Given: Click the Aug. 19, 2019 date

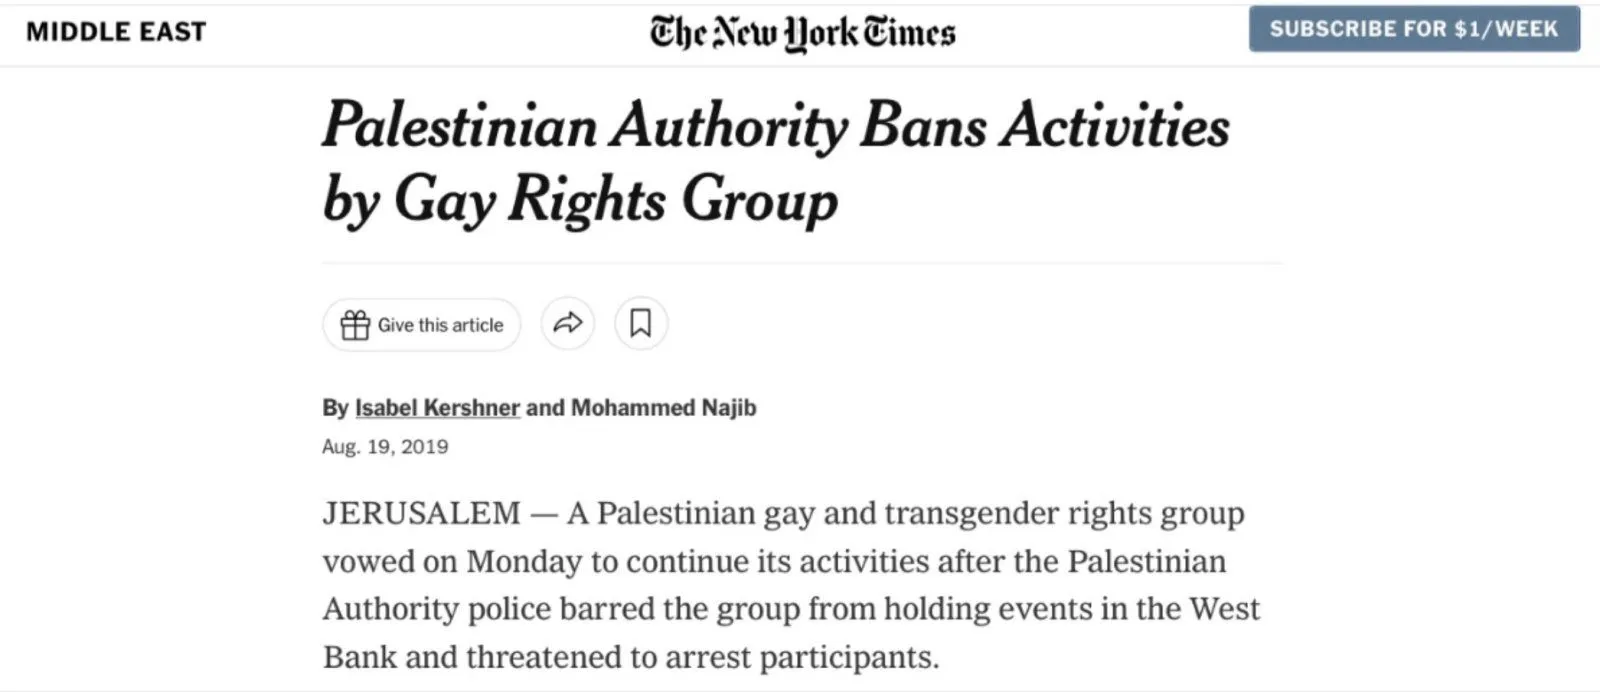Looking at the screenshot, I should coord(385,447).
